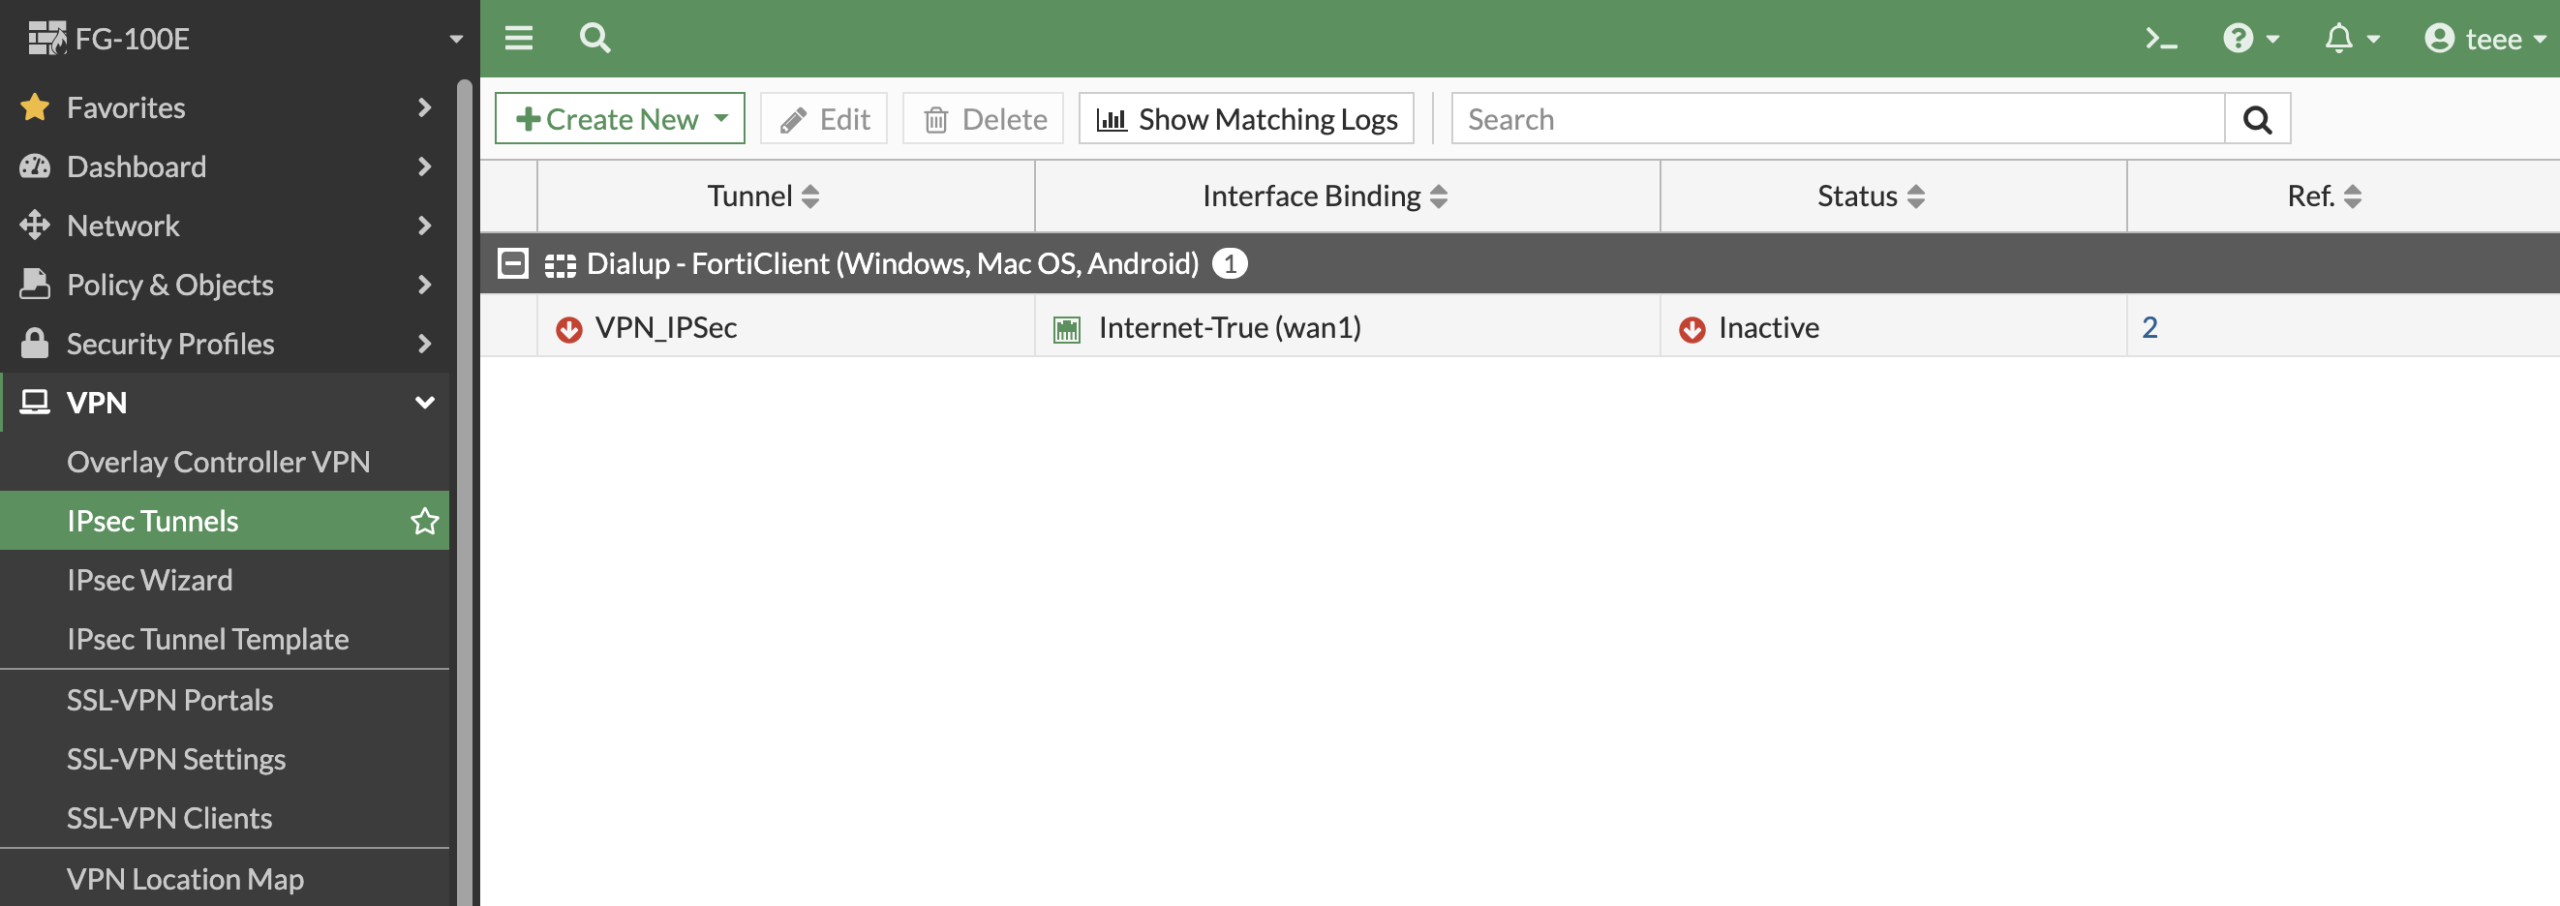Open the CLI console icon
Image resolution: width=2560 pixels, height=906 pixels.
2161,39
